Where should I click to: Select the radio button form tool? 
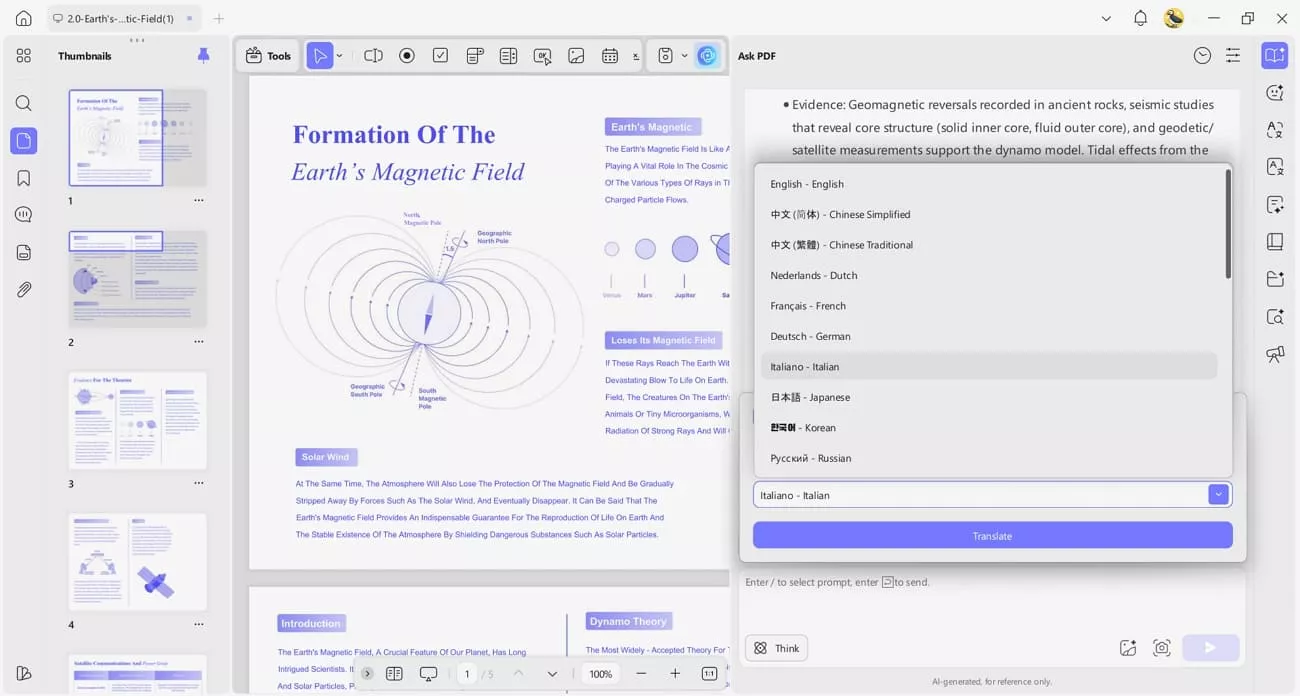click(407, 56)
